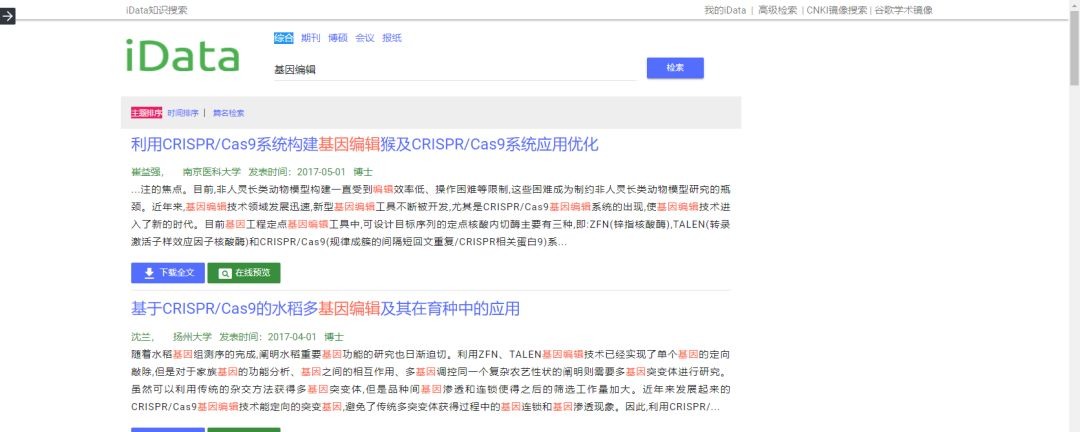Open CNKI镜像搜索 link
Viewport: 1080px width, 432px height.
point(836,10)
